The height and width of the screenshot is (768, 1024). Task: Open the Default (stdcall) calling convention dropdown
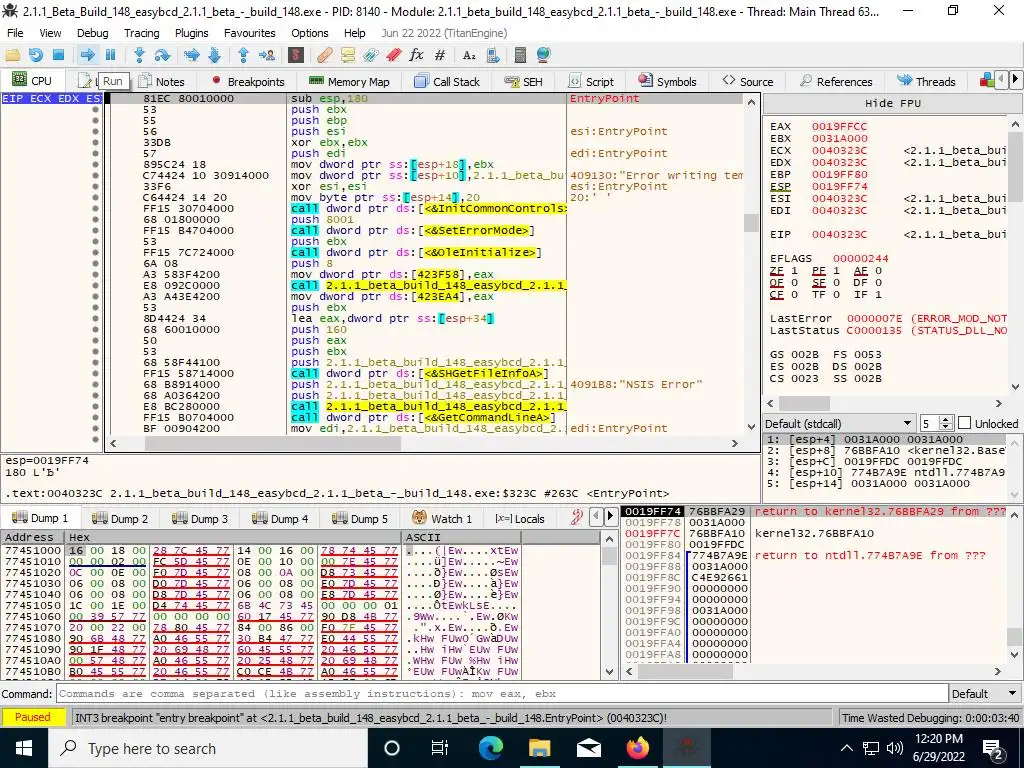pos(839,423)
